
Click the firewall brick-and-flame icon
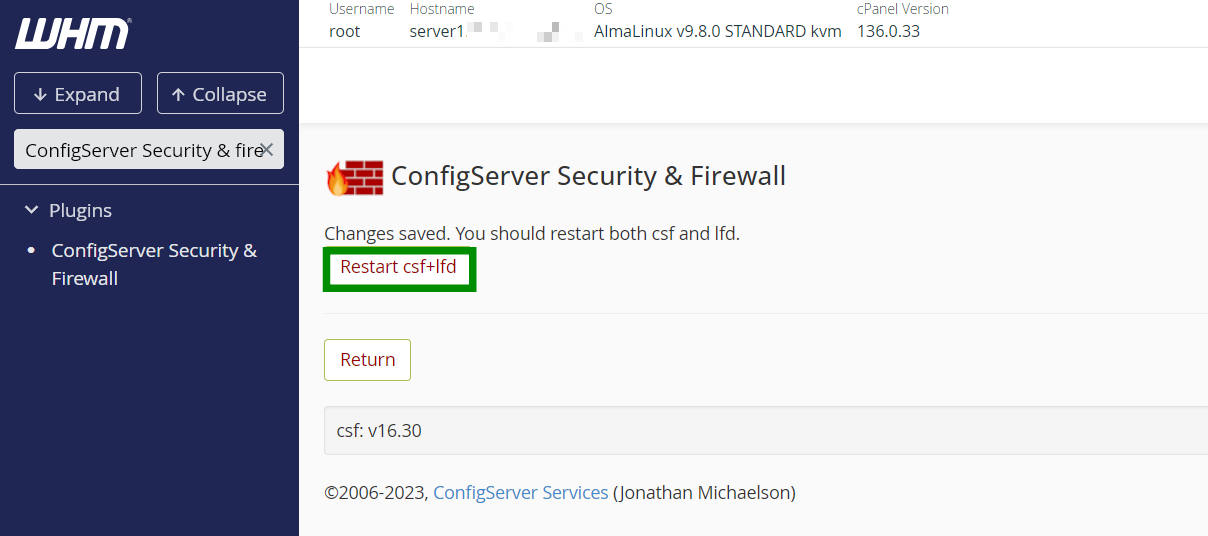click(x=354, y=177)
